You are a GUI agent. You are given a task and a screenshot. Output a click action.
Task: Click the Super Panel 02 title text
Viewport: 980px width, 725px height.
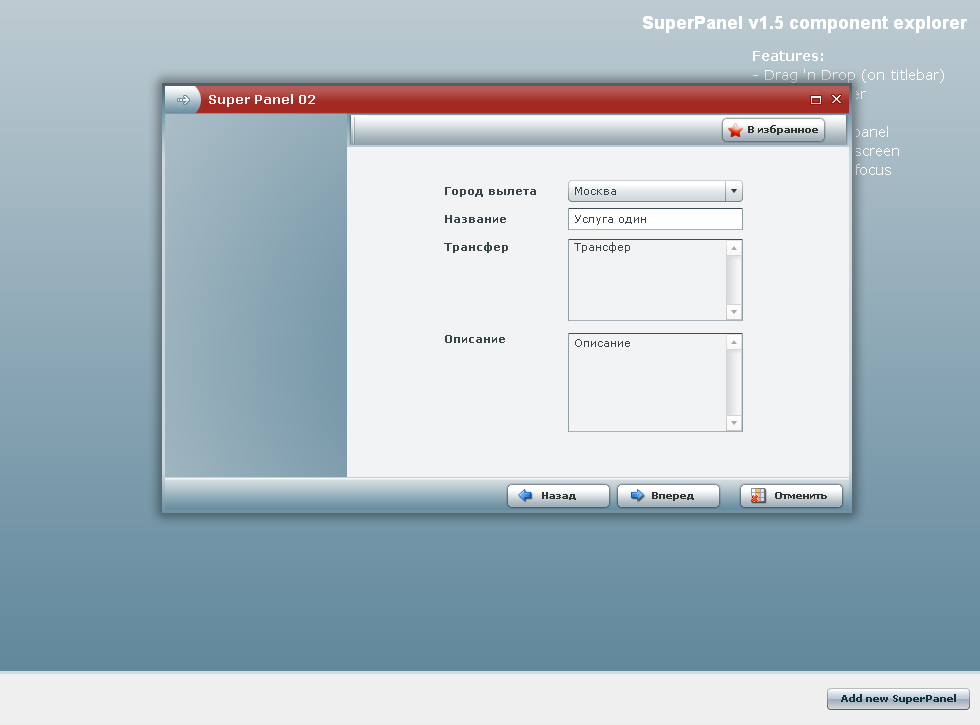(x=262, y=99)
